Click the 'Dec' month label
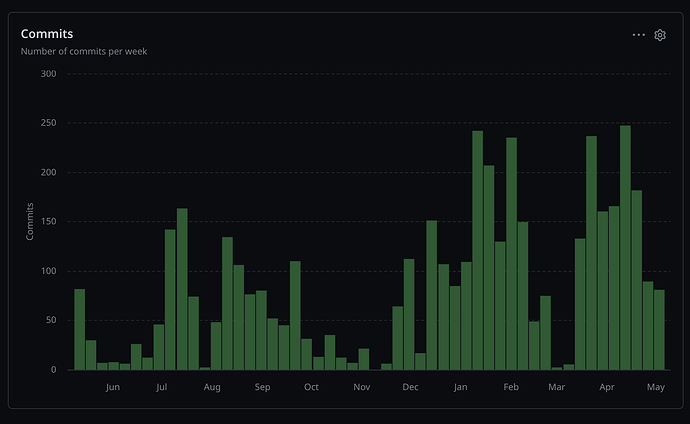The image size is (690, 424). click(x=410, y=387)
